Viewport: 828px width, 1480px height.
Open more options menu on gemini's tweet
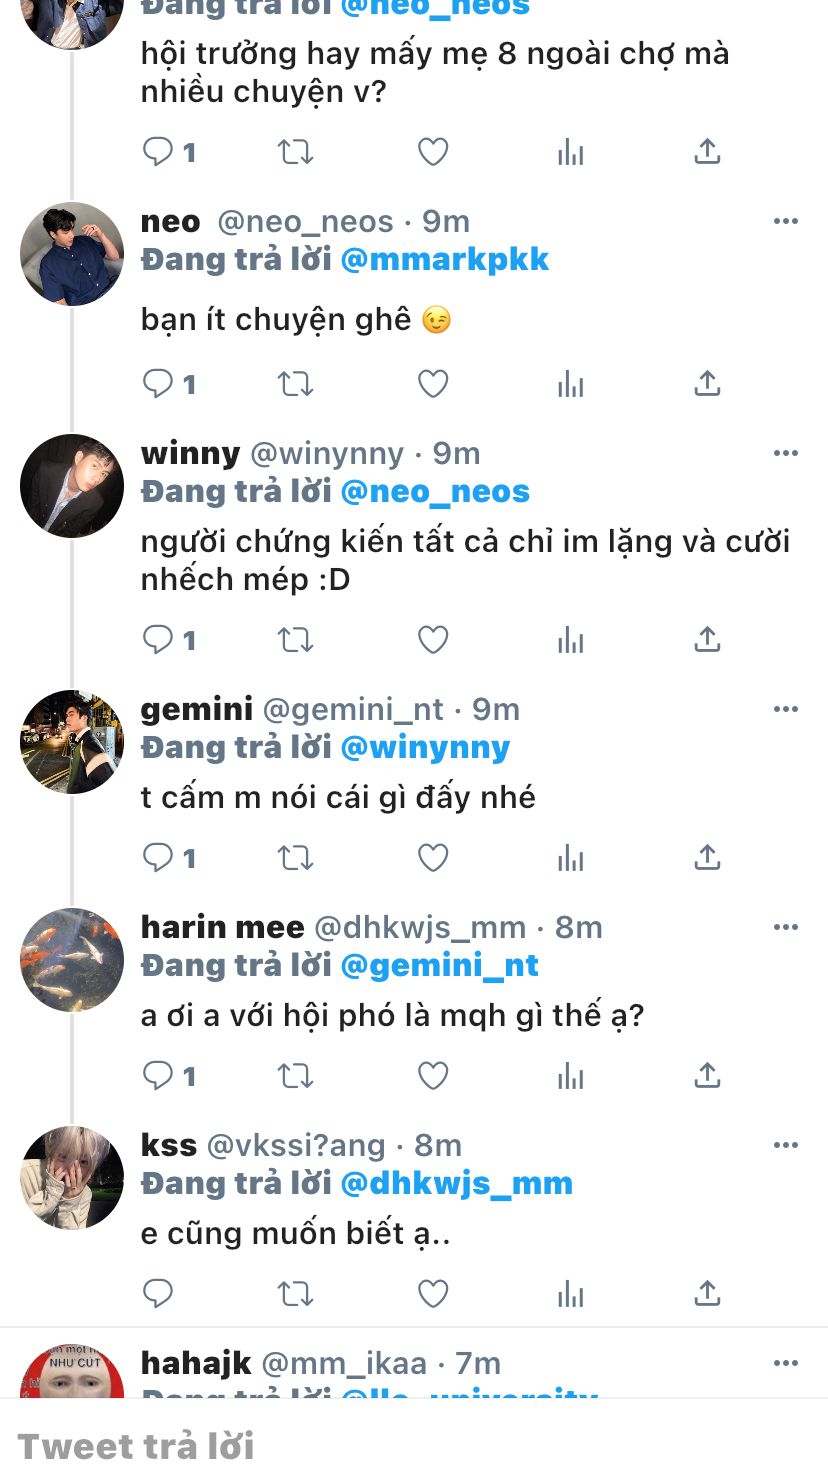(x=786, y=710)
